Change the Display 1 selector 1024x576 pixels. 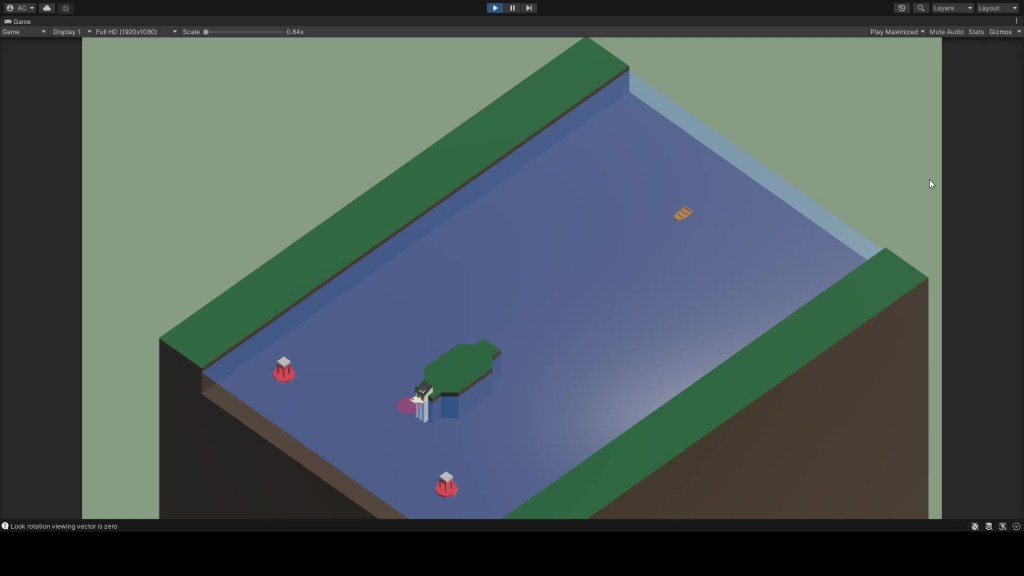[71, 32]
